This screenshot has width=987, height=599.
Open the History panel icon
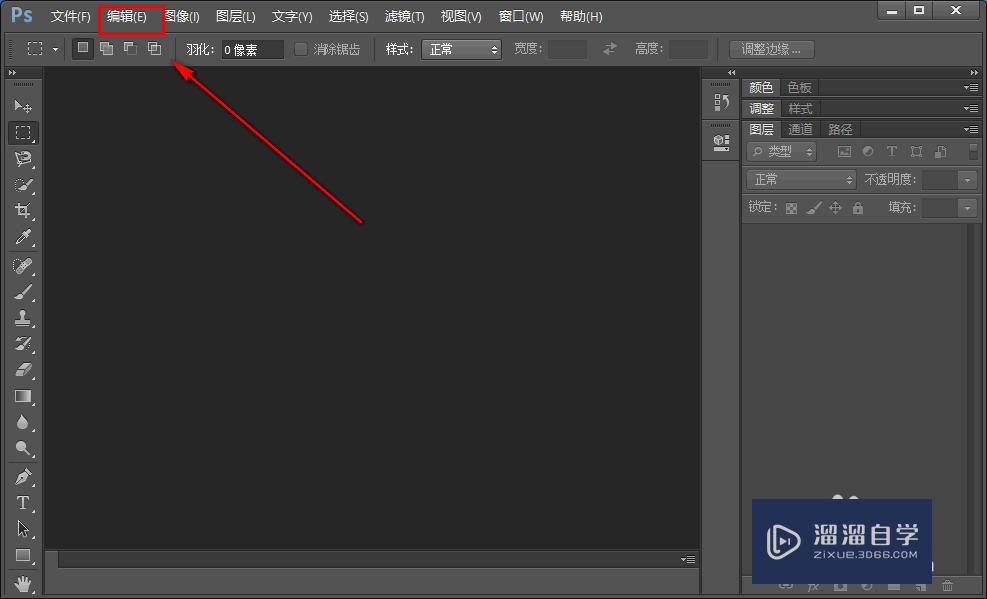pyautogui.click(x=721, y=102)
